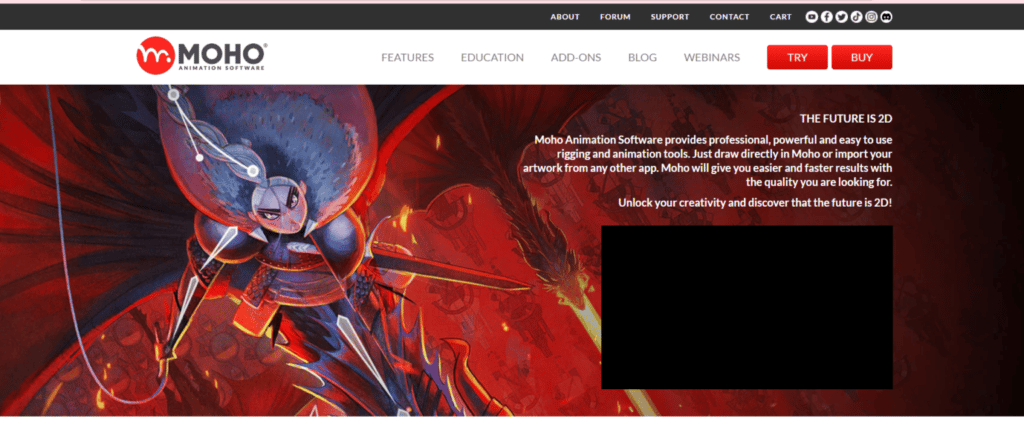
Task: Go to the Education menu item
Action: 492,58
